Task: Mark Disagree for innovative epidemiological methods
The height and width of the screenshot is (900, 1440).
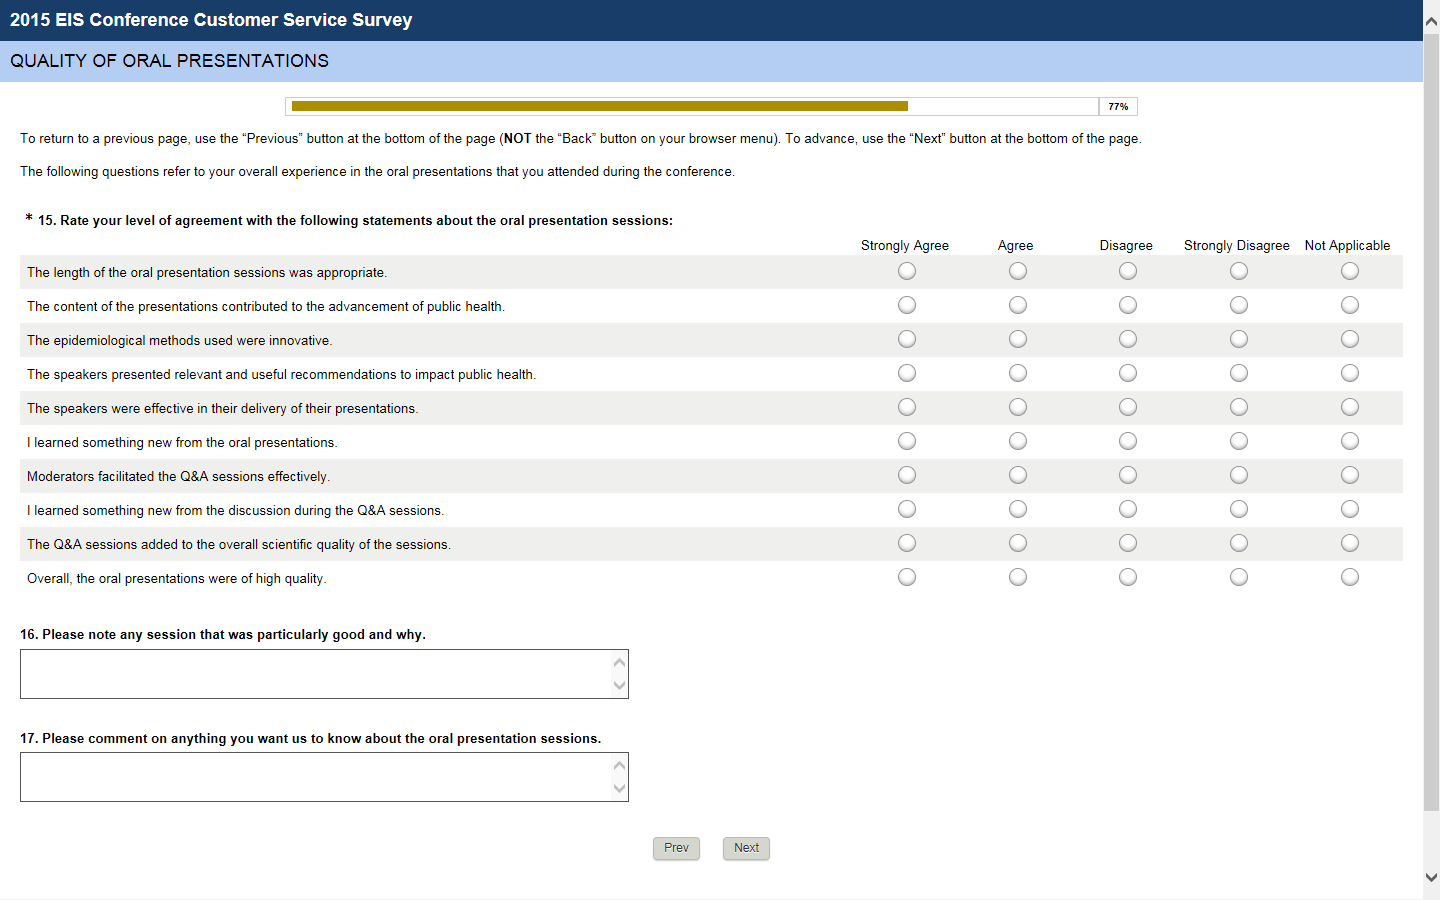Action: point(1128,339)
